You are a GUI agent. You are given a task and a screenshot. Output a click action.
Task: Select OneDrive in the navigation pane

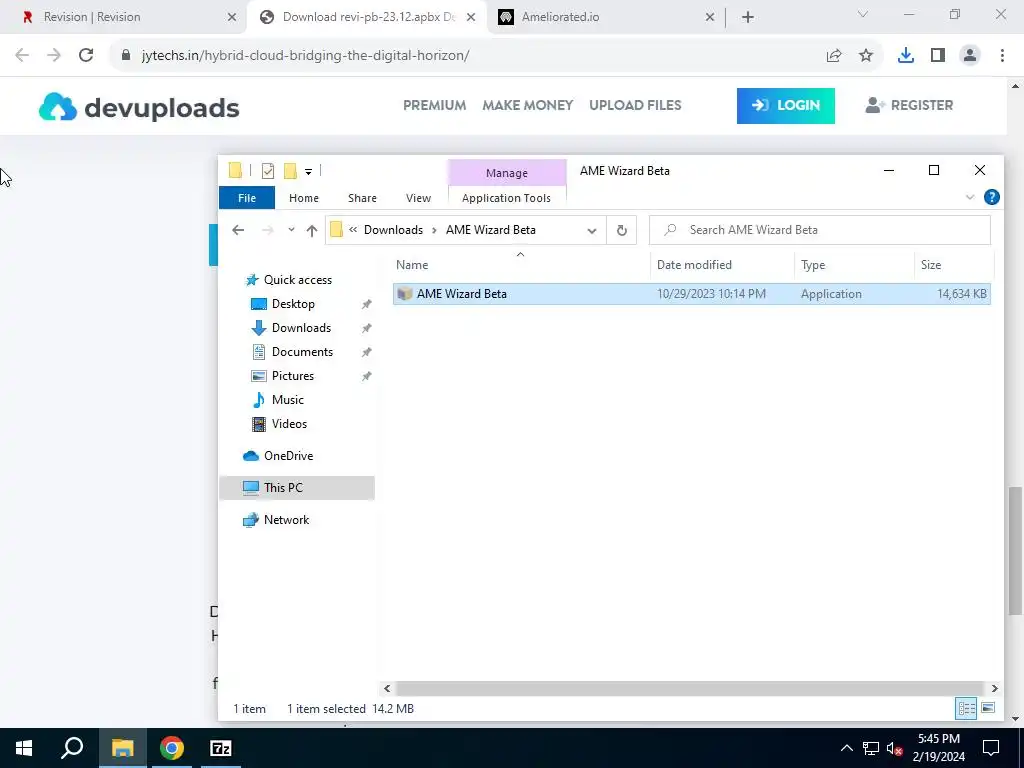tap(288, 456)
